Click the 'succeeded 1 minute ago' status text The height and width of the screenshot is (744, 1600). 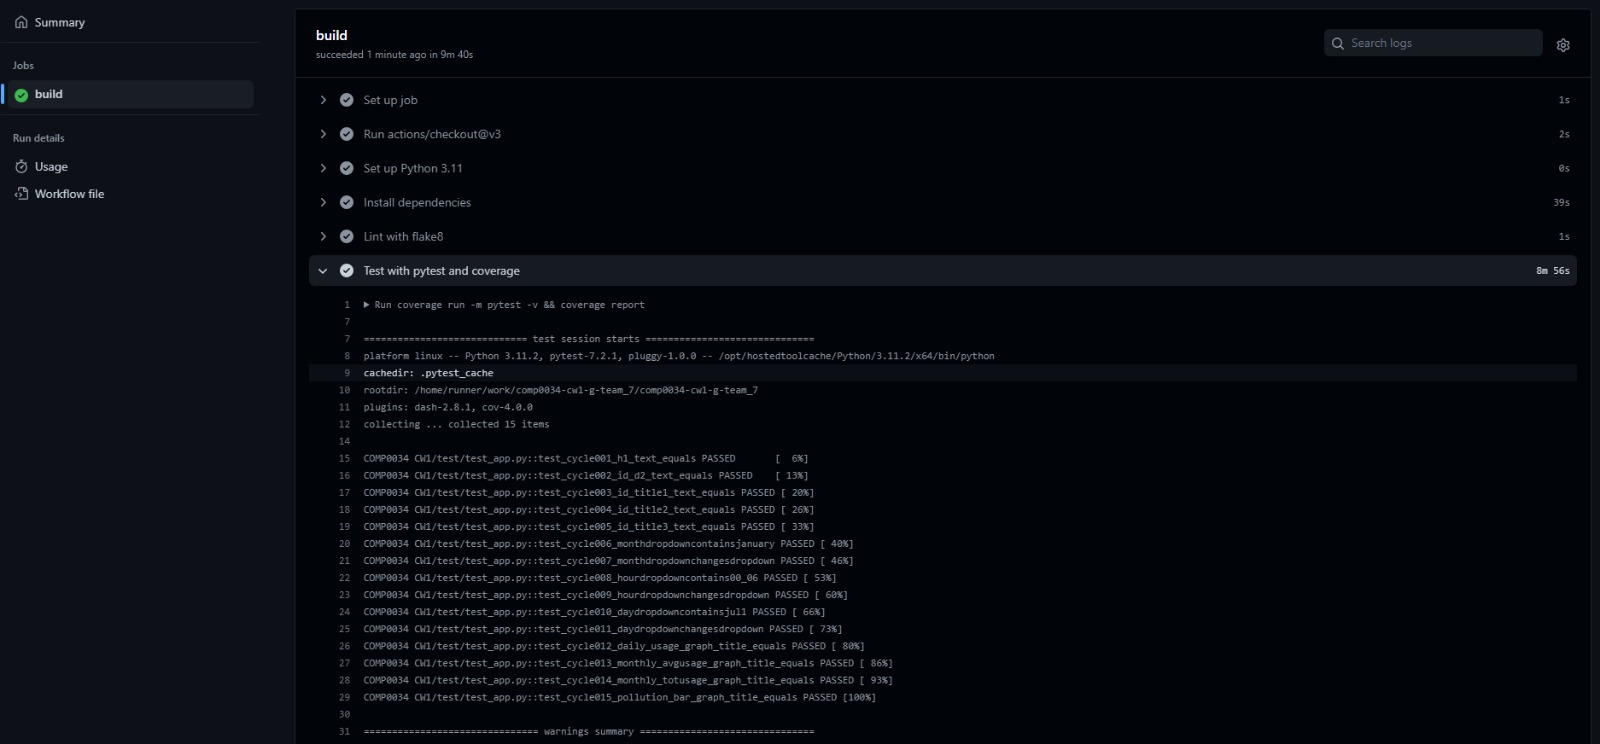[x=394, y=55]
